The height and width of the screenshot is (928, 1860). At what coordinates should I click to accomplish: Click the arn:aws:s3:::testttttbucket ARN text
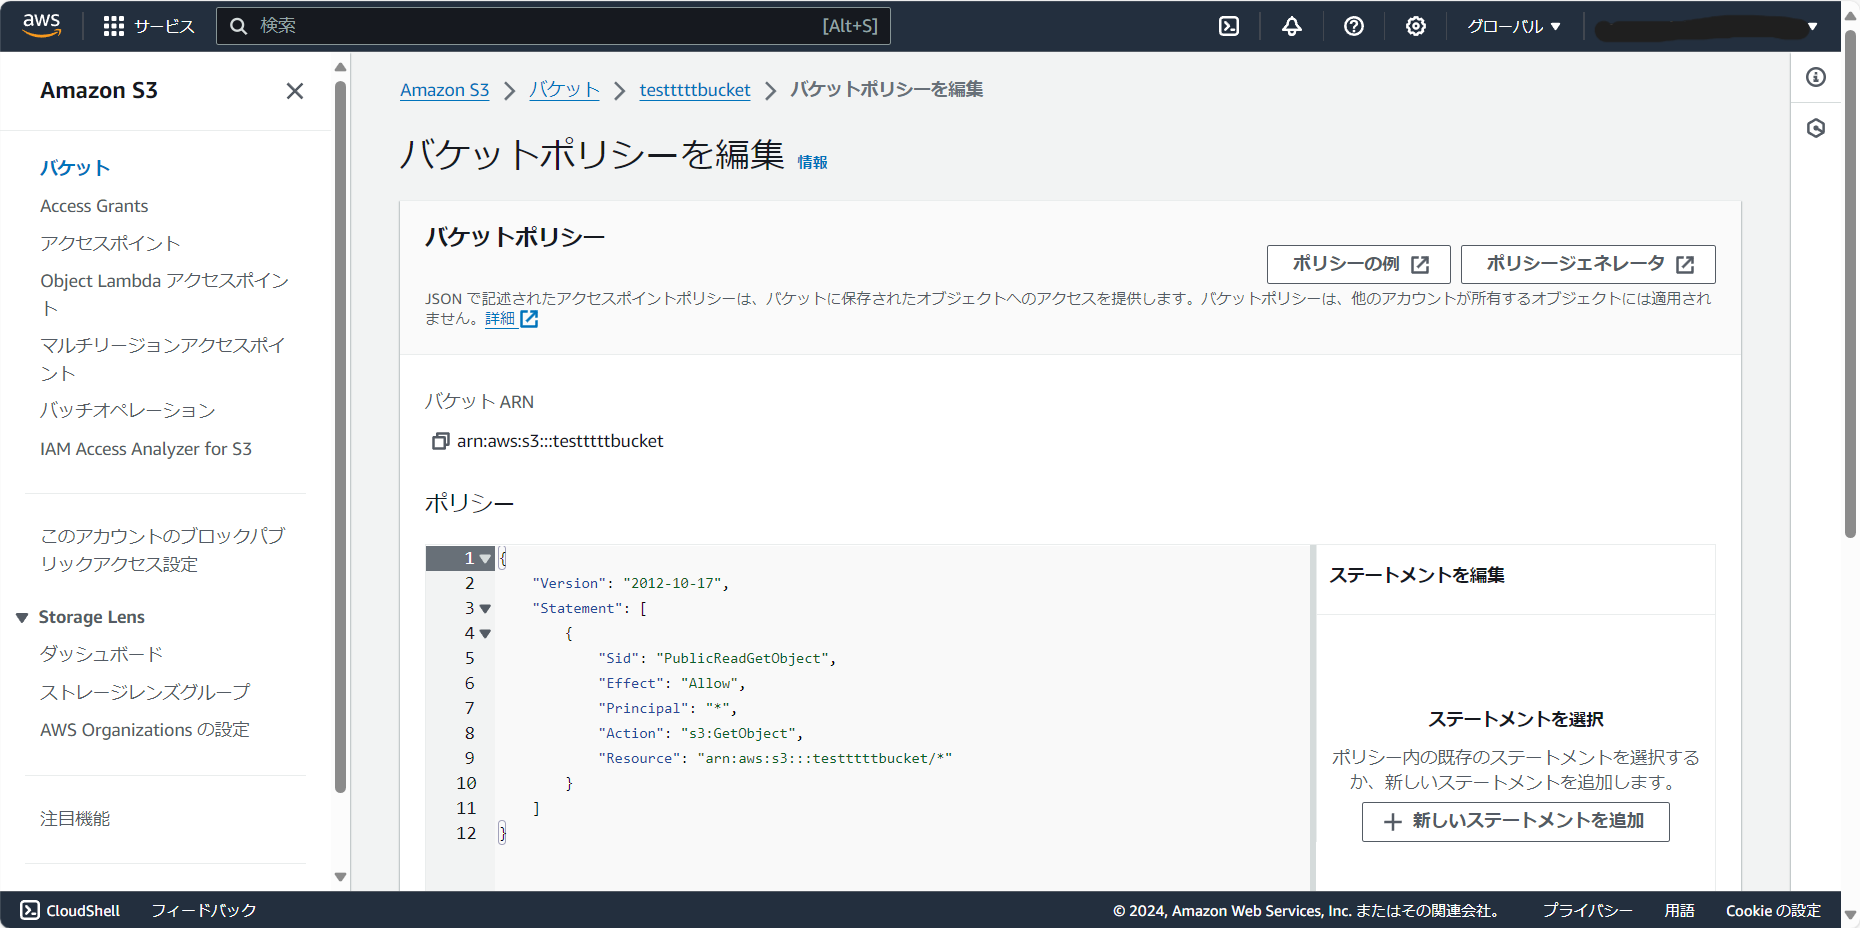click(x=560, y=441)
